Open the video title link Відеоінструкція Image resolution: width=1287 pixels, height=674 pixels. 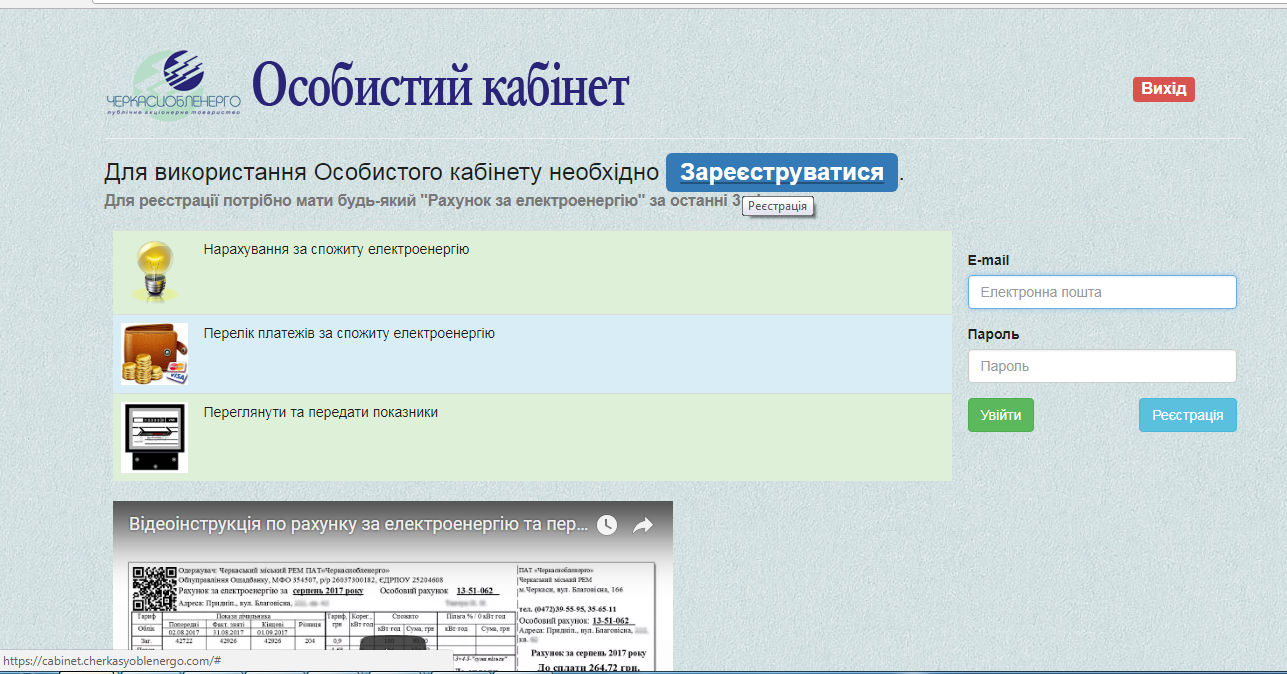pyautogui.click(x=357, y=524)
